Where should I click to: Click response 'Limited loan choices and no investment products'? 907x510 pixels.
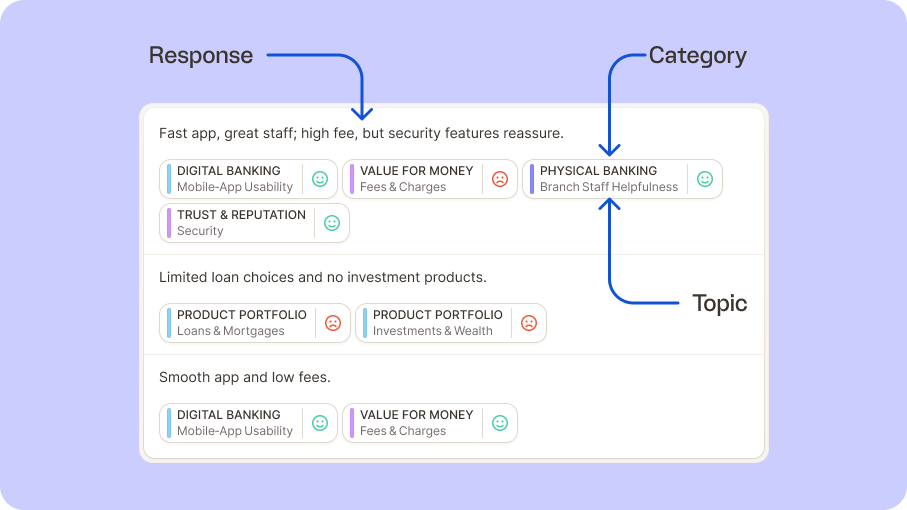pyautogui.click(x=323, y=278)
